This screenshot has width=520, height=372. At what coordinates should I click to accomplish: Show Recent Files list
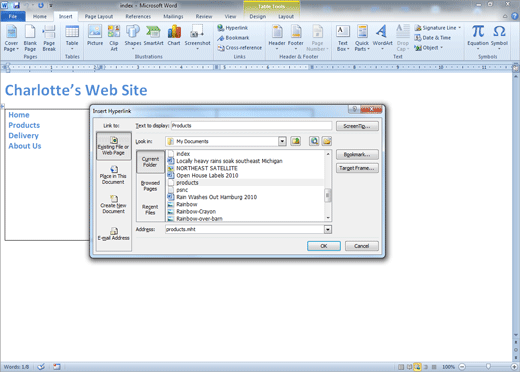[150, 209]
